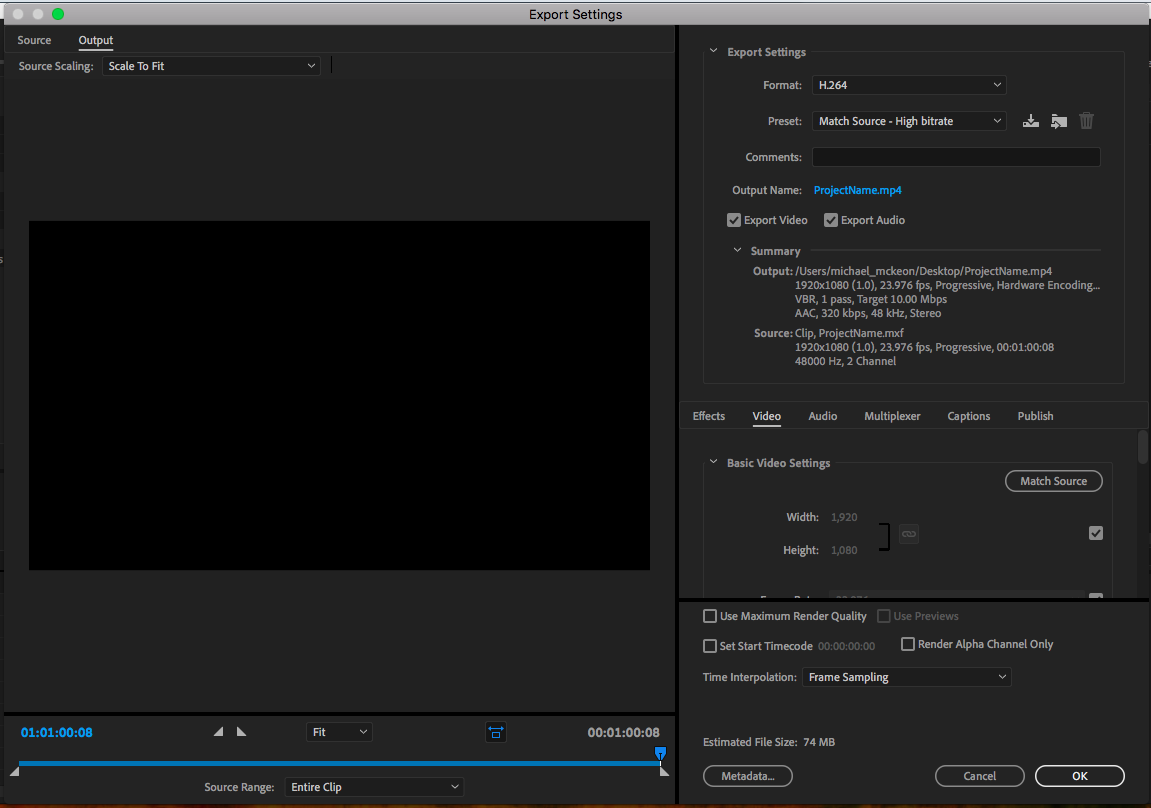Click the duration 00:01:00:08 text

(x=623, y=732)
